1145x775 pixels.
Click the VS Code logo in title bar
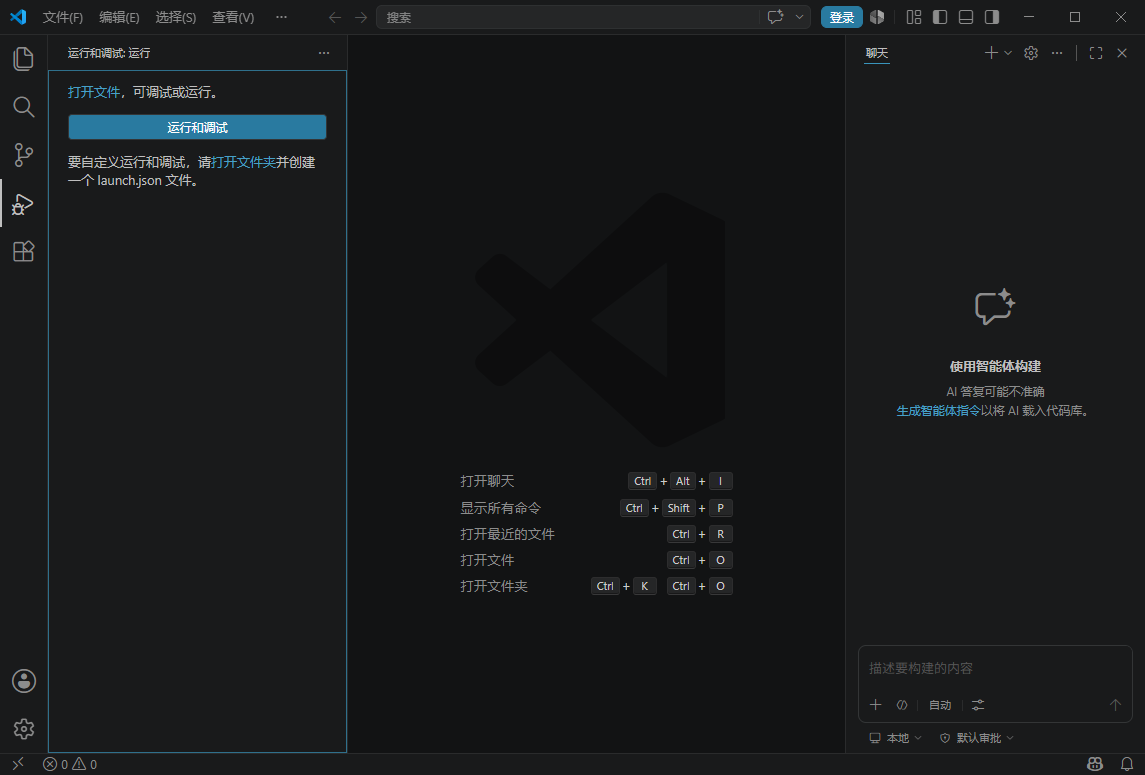coord(18,17)
